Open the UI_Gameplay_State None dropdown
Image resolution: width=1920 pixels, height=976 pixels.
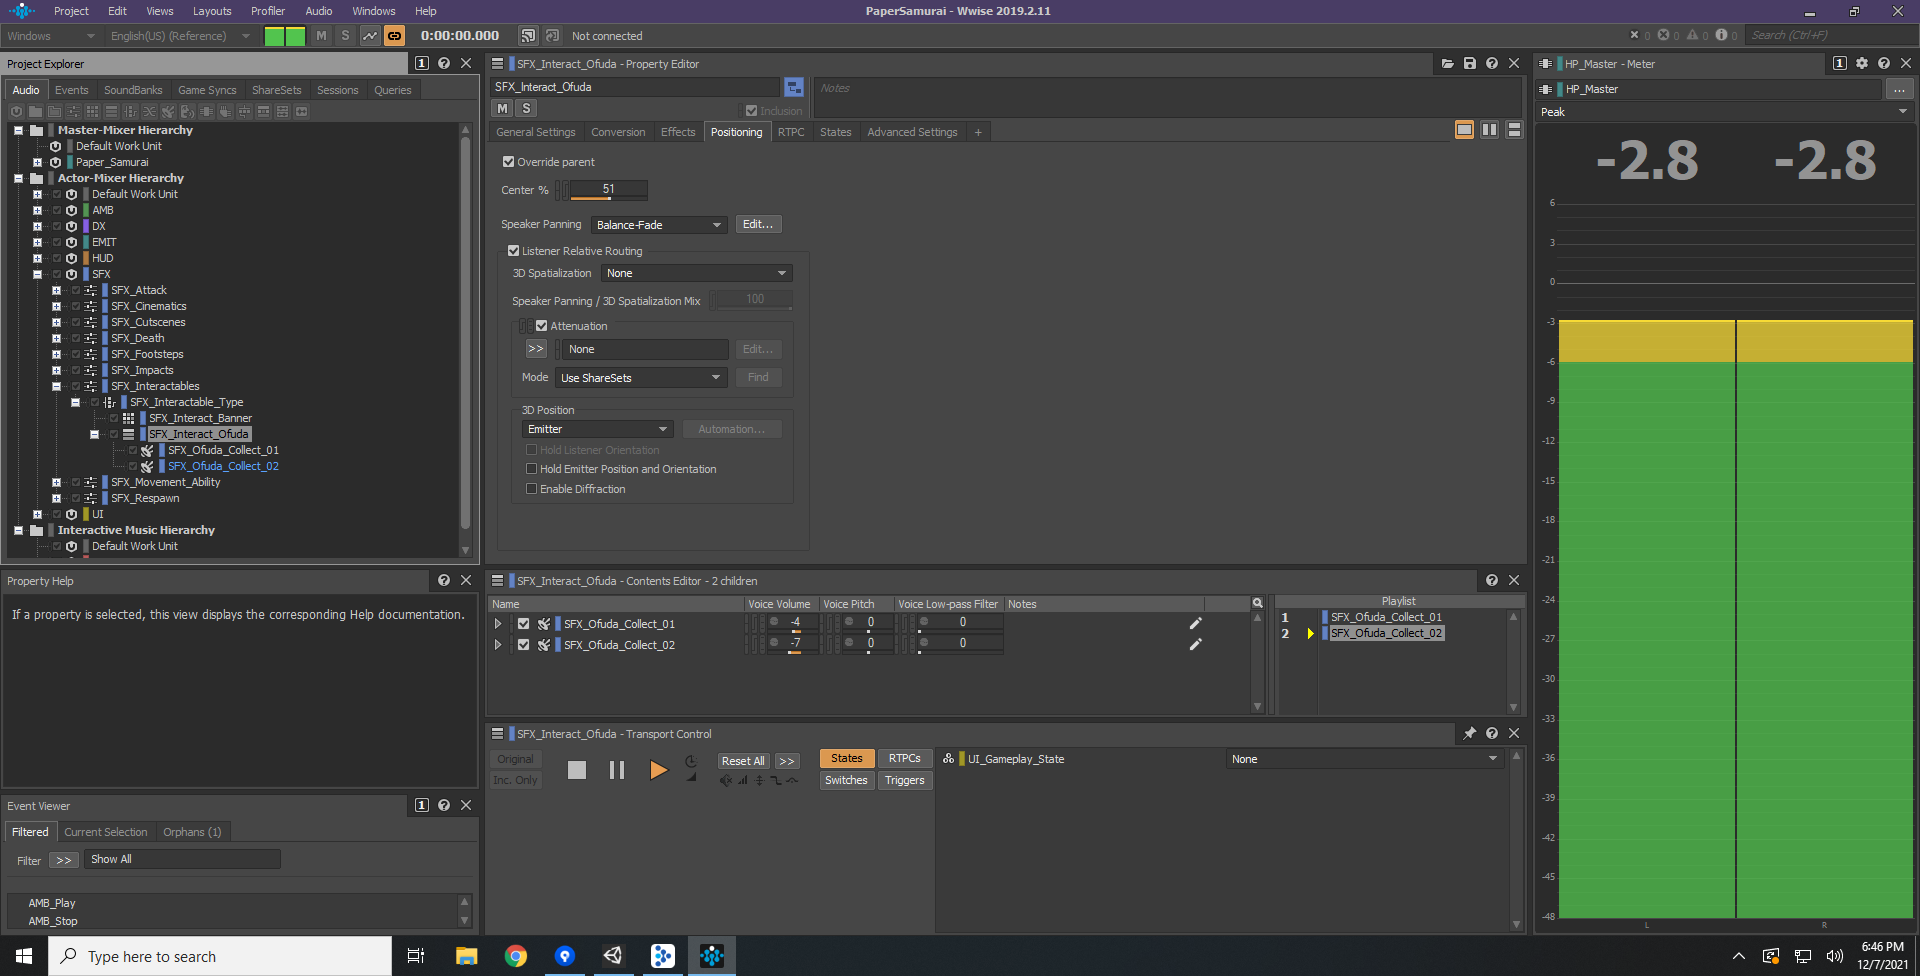[1364, 759]
